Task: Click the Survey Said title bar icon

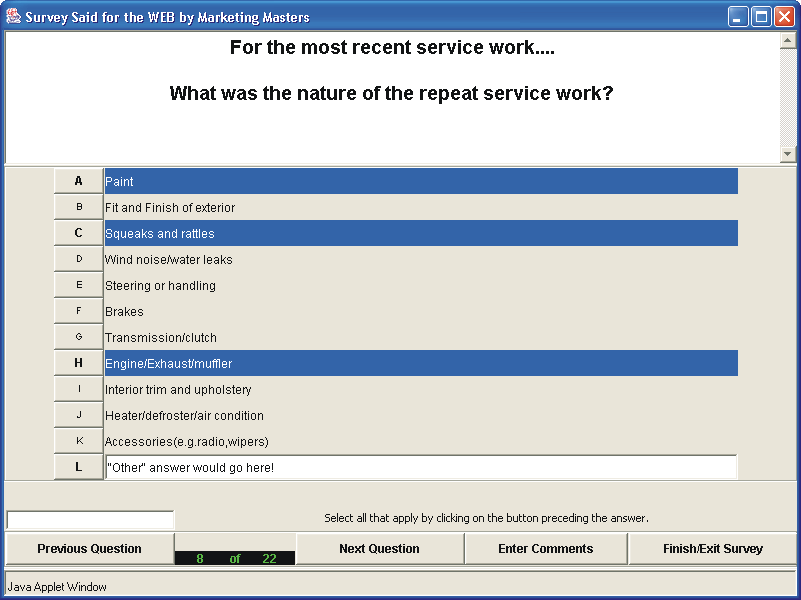Action: click(x=13, y=16)
